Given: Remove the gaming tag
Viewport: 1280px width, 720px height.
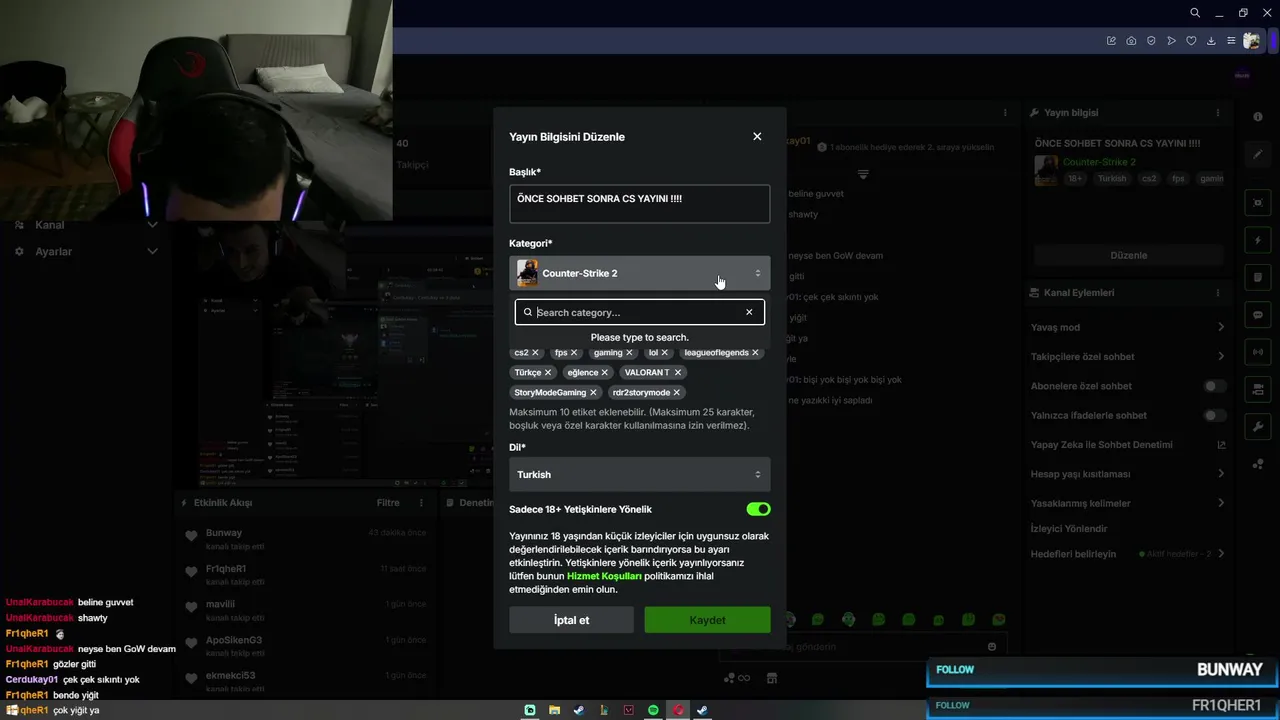Looking at the screenshot, I should 629,353.
